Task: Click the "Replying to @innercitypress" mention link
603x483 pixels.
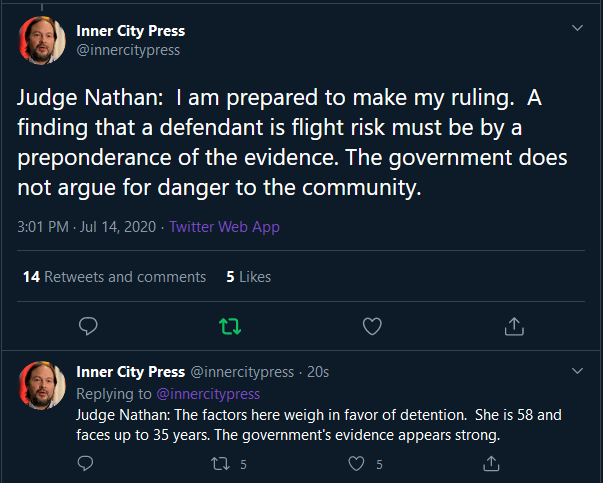Action: (x=207, y=394)
